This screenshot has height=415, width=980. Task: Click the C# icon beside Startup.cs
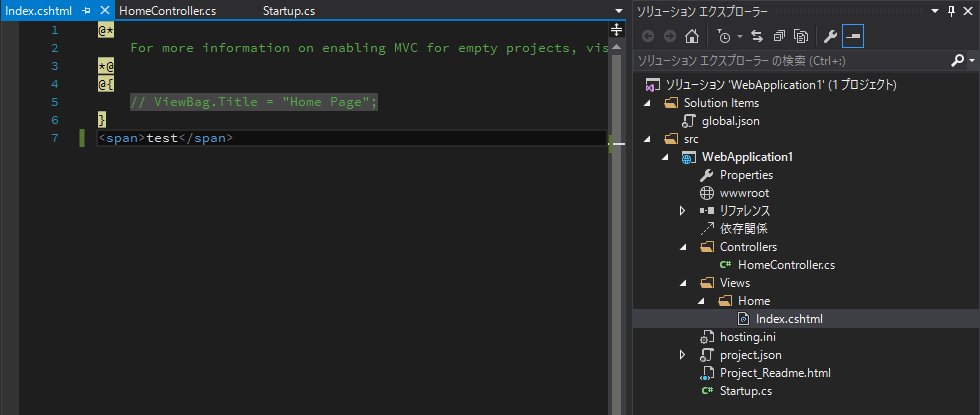[707, 391]
